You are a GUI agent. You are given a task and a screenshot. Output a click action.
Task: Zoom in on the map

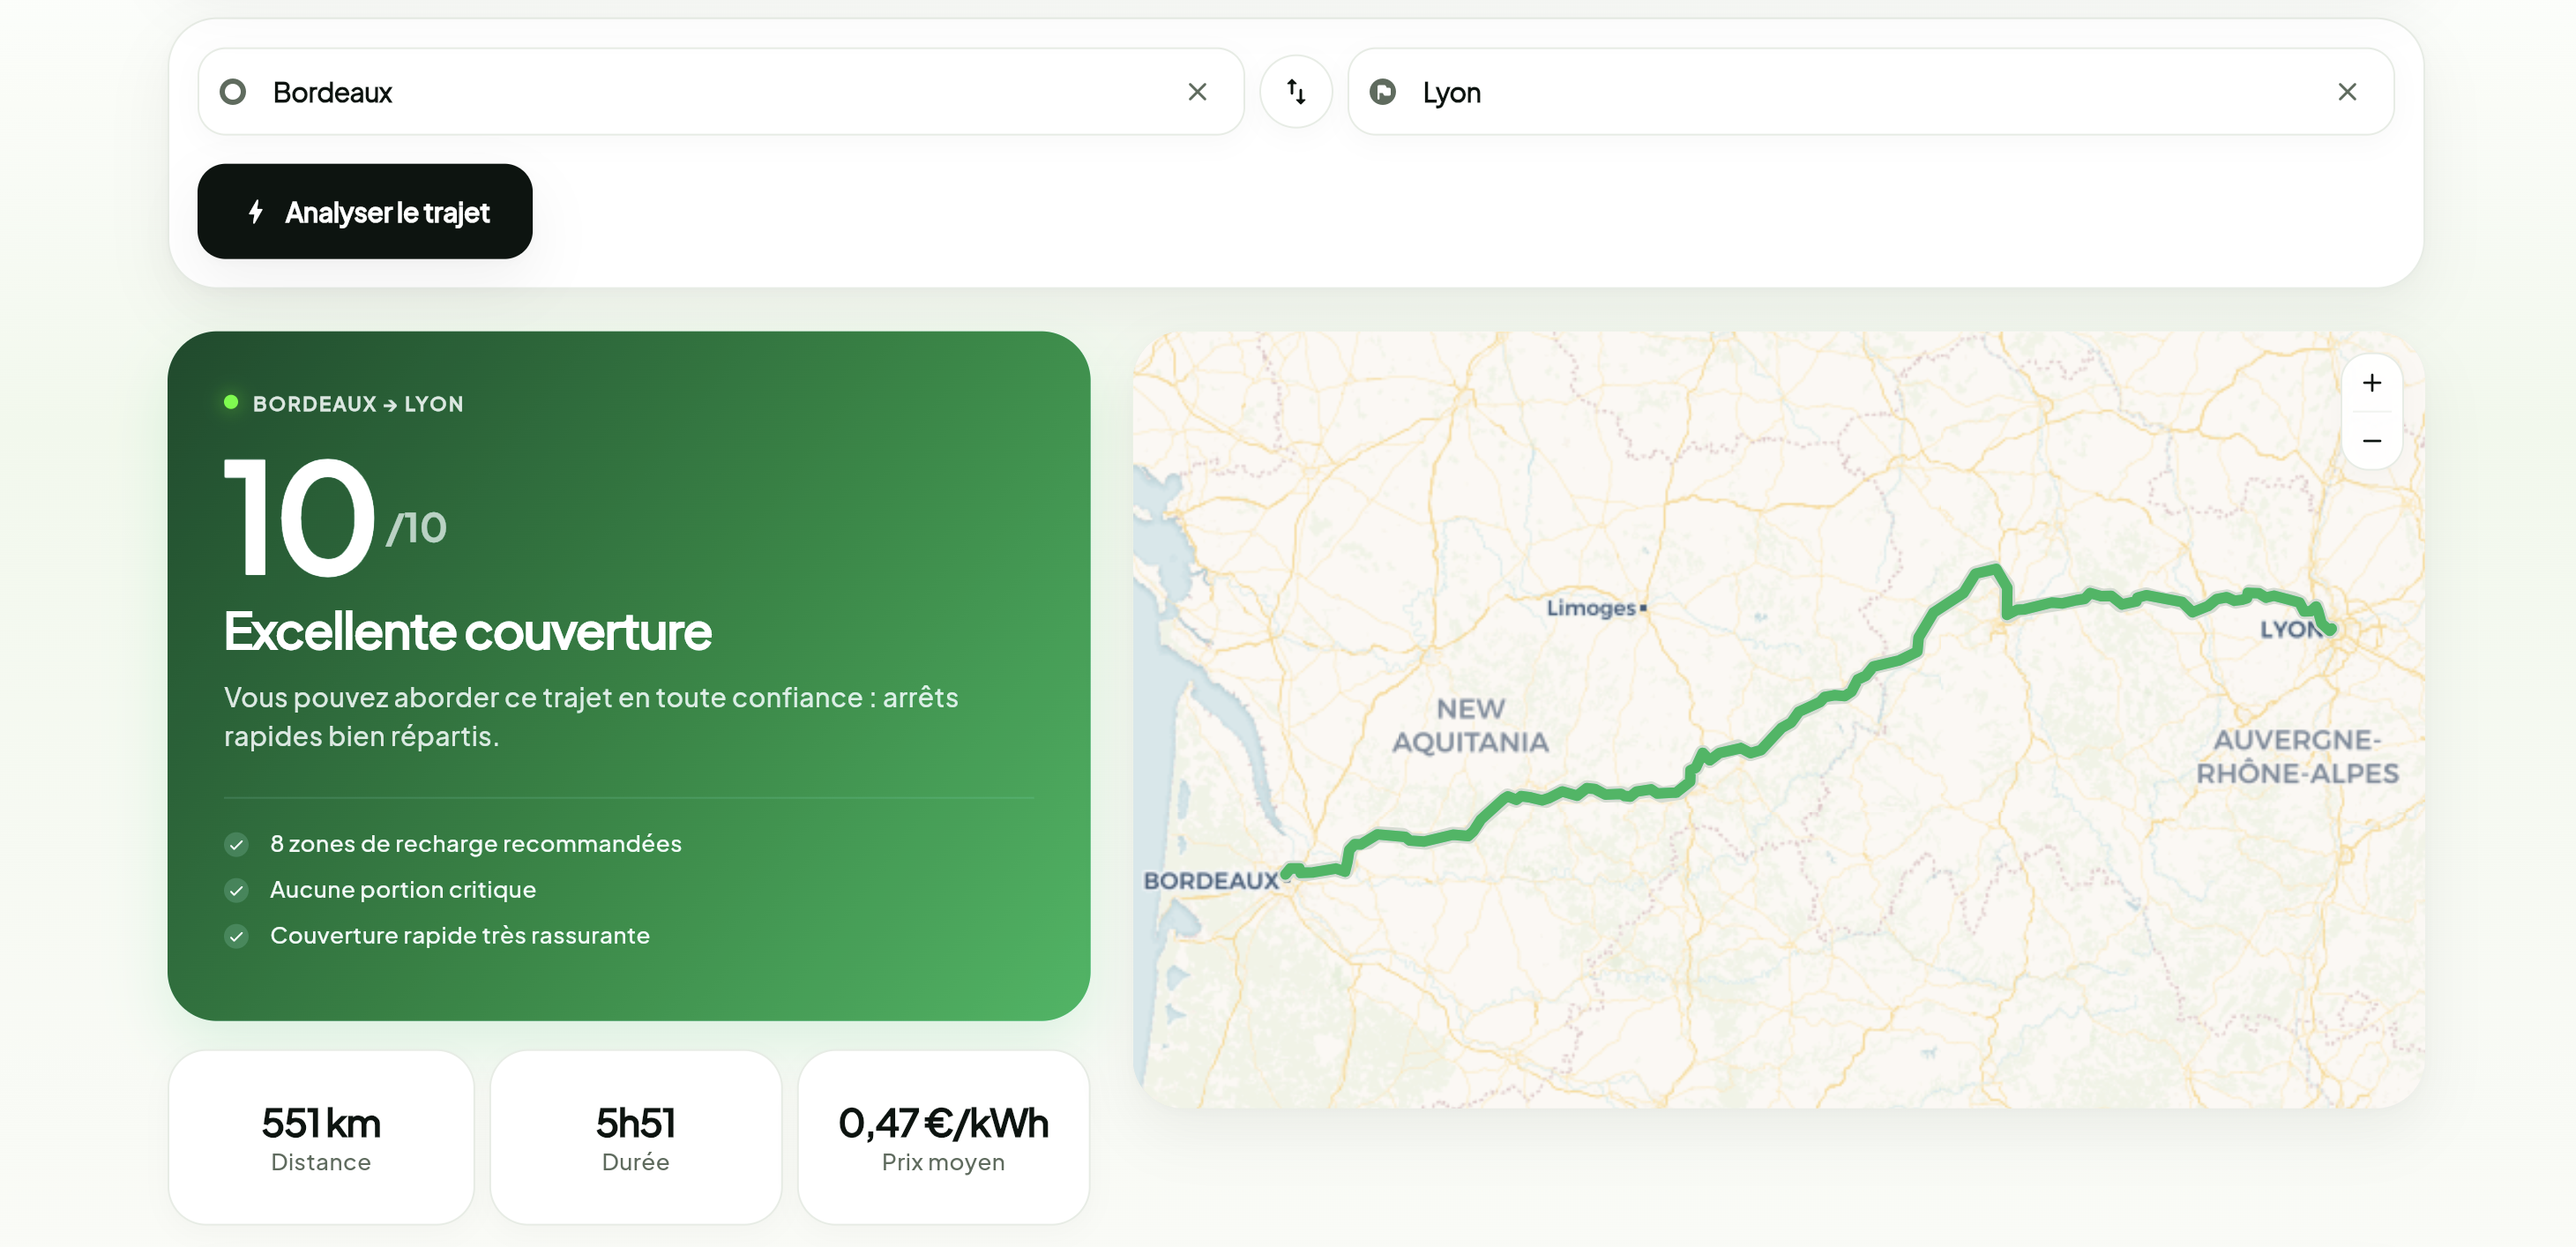[x=2371, y=383]
